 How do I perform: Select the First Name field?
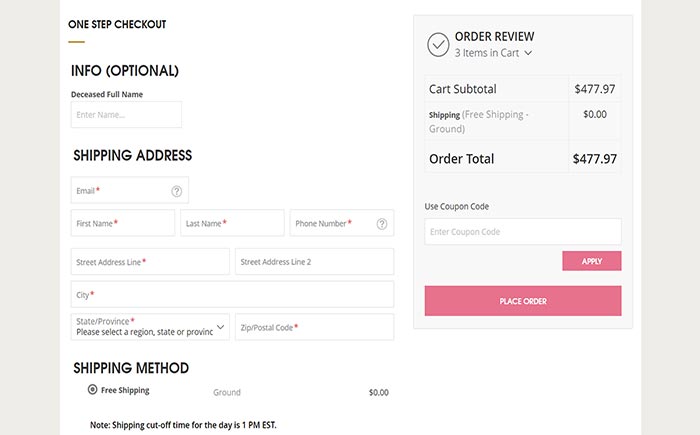coord(123,223)
